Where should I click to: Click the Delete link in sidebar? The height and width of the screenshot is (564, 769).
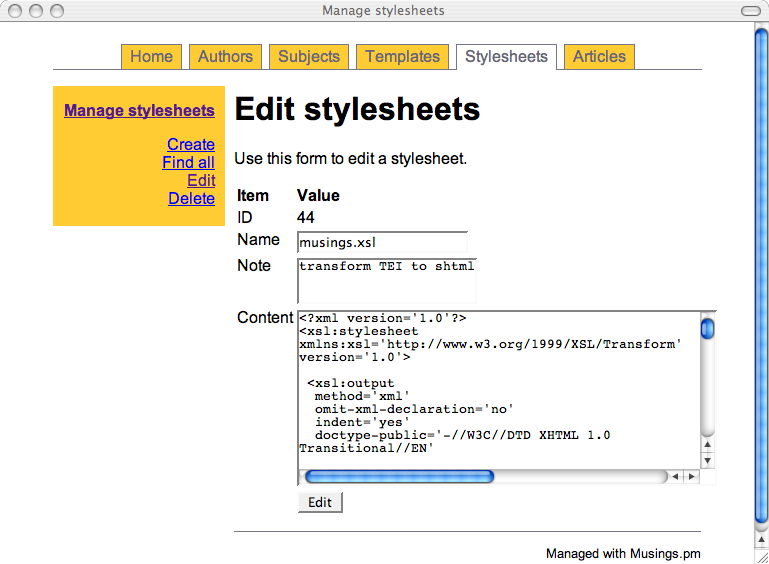[191, 199]
